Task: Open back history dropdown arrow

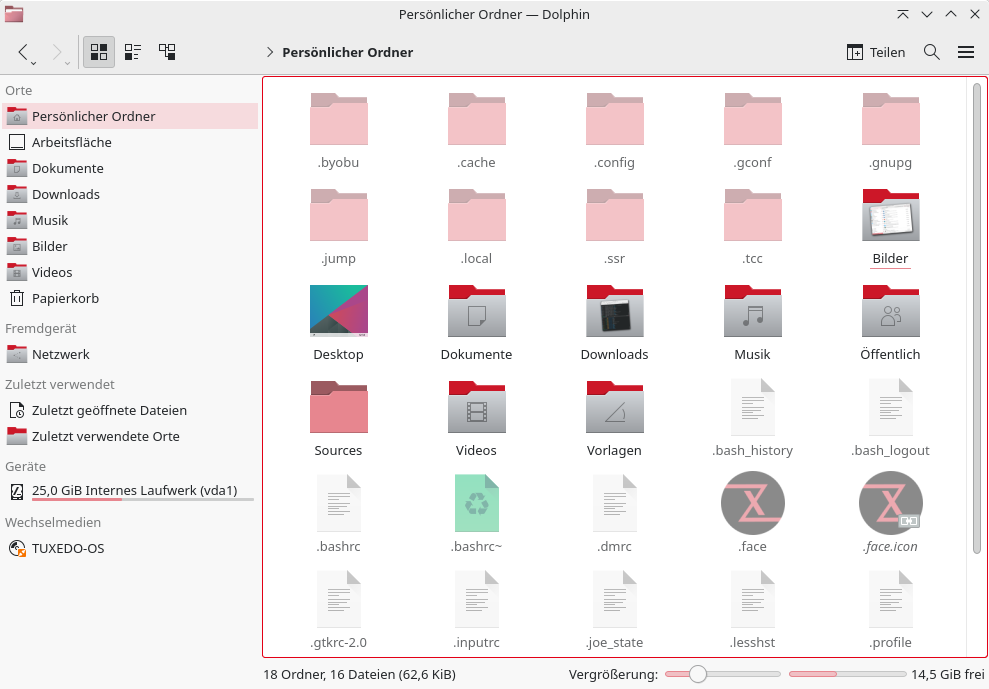Action: click(x=33, y=63)
